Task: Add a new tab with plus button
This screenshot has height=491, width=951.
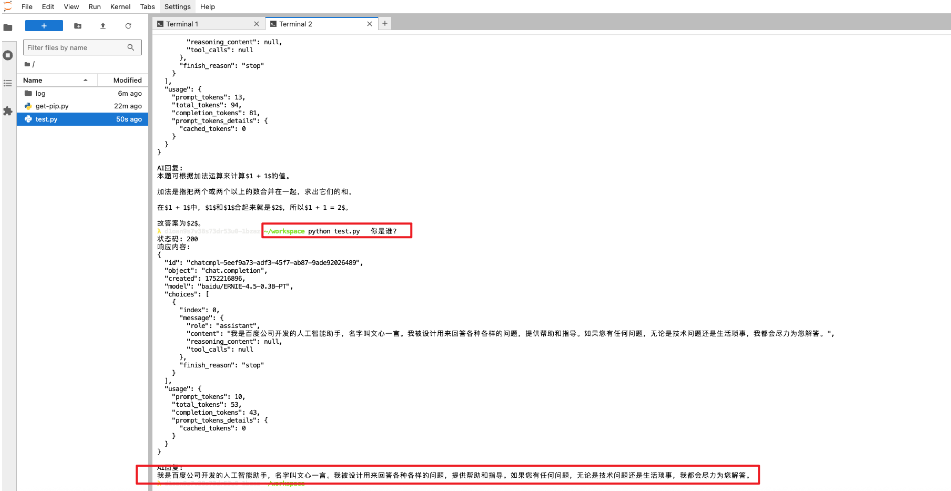Action: (x=385, y=24)
